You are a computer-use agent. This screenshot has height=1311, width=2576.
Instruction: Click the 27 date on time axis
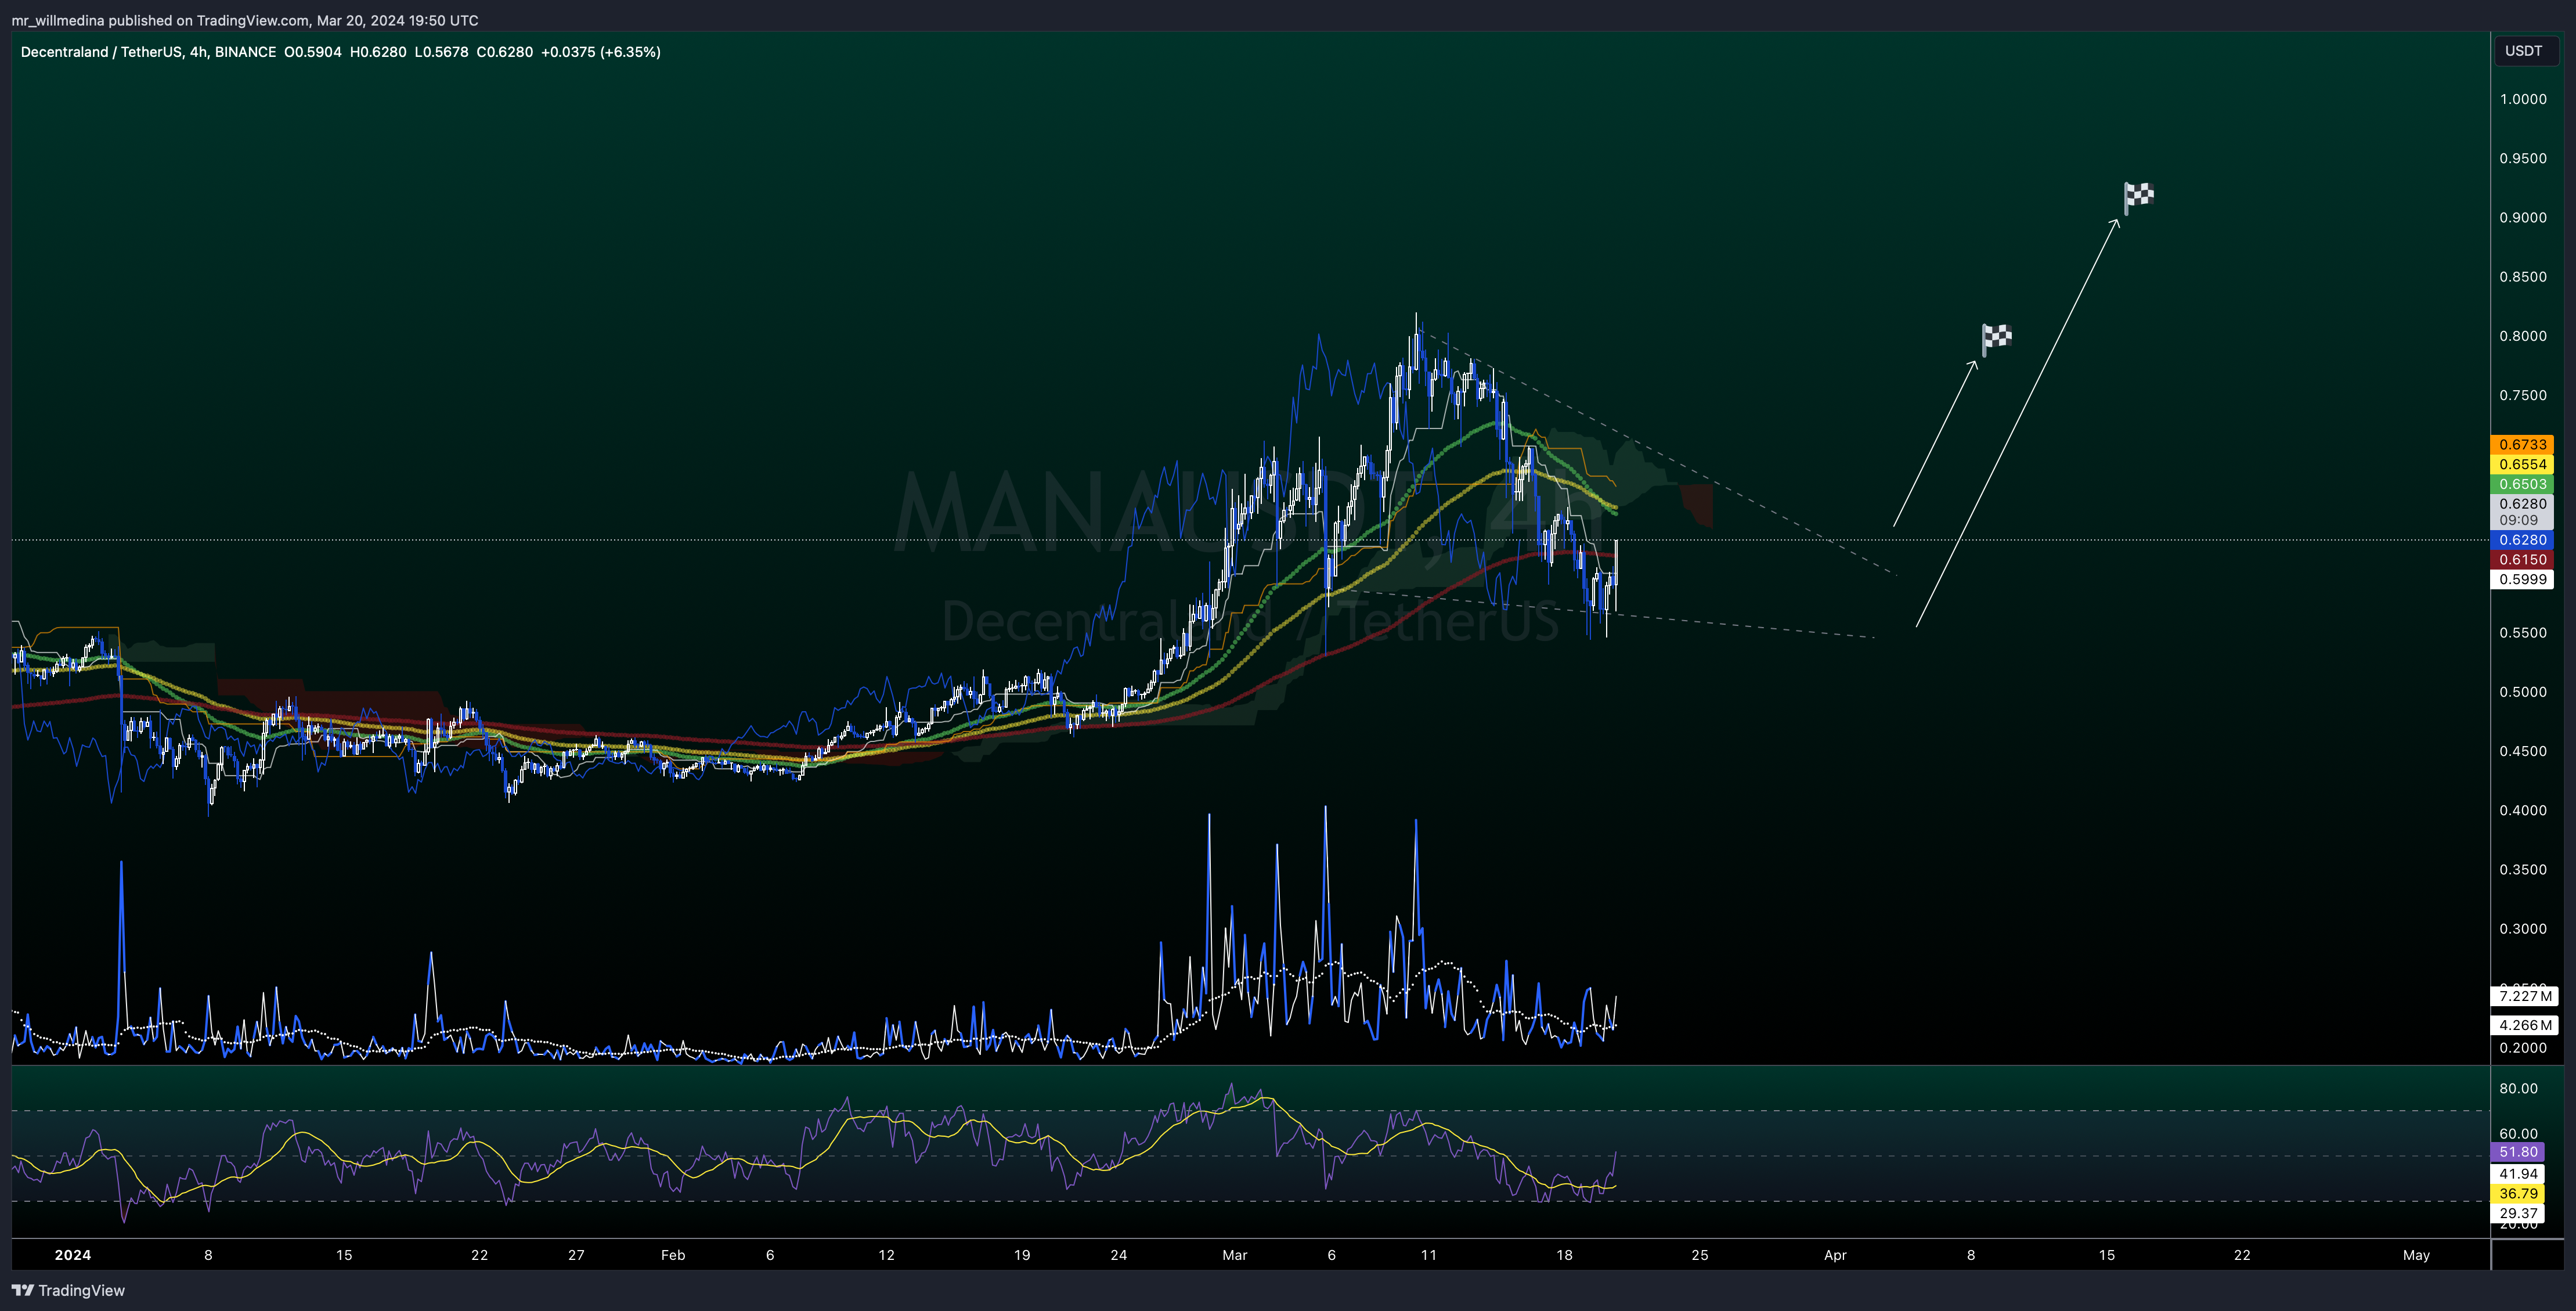[x=576, y=1255]
